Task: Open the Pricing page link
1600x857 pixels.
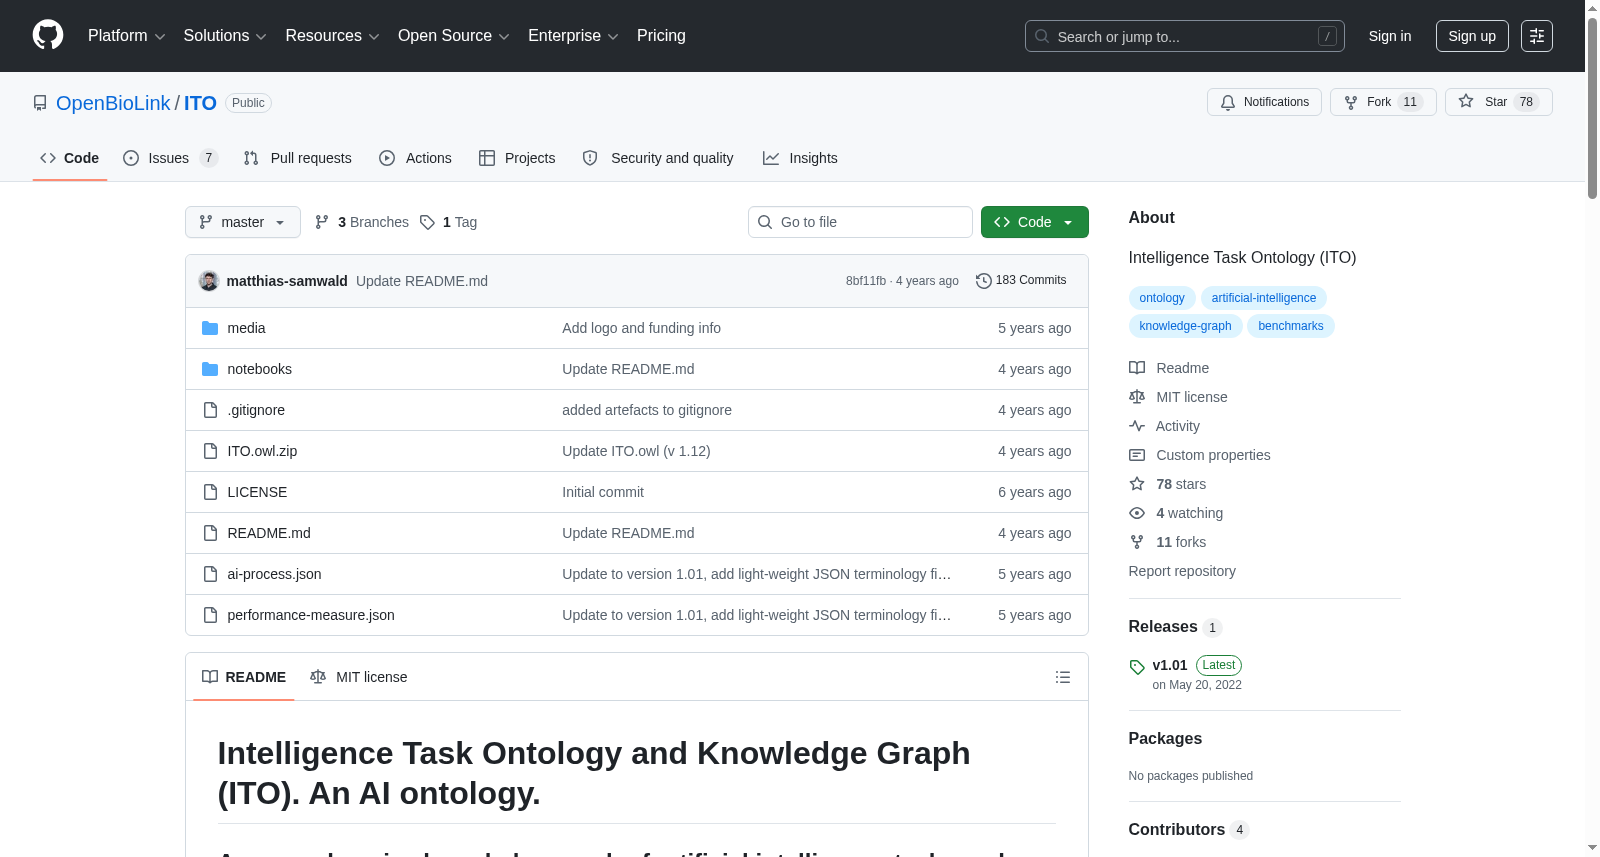Action: (661, 36)
